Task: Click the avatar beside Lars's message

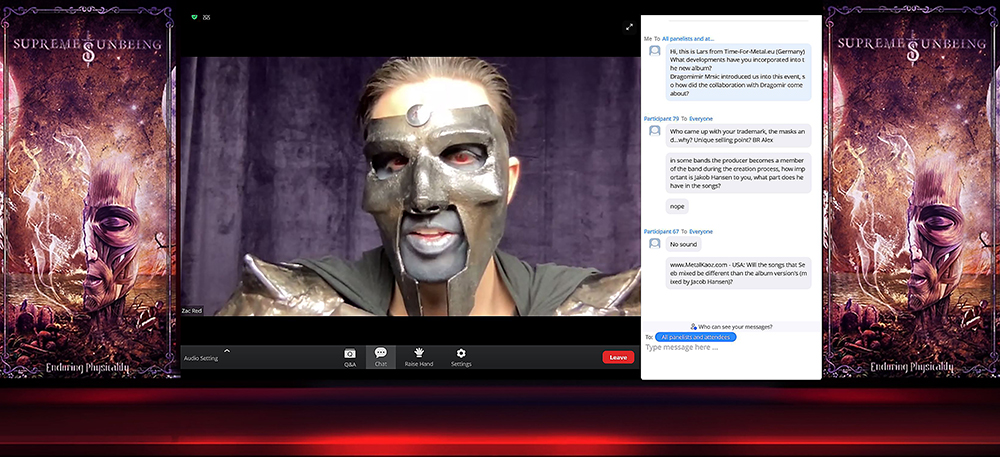Action: click(x=655, y=50)
